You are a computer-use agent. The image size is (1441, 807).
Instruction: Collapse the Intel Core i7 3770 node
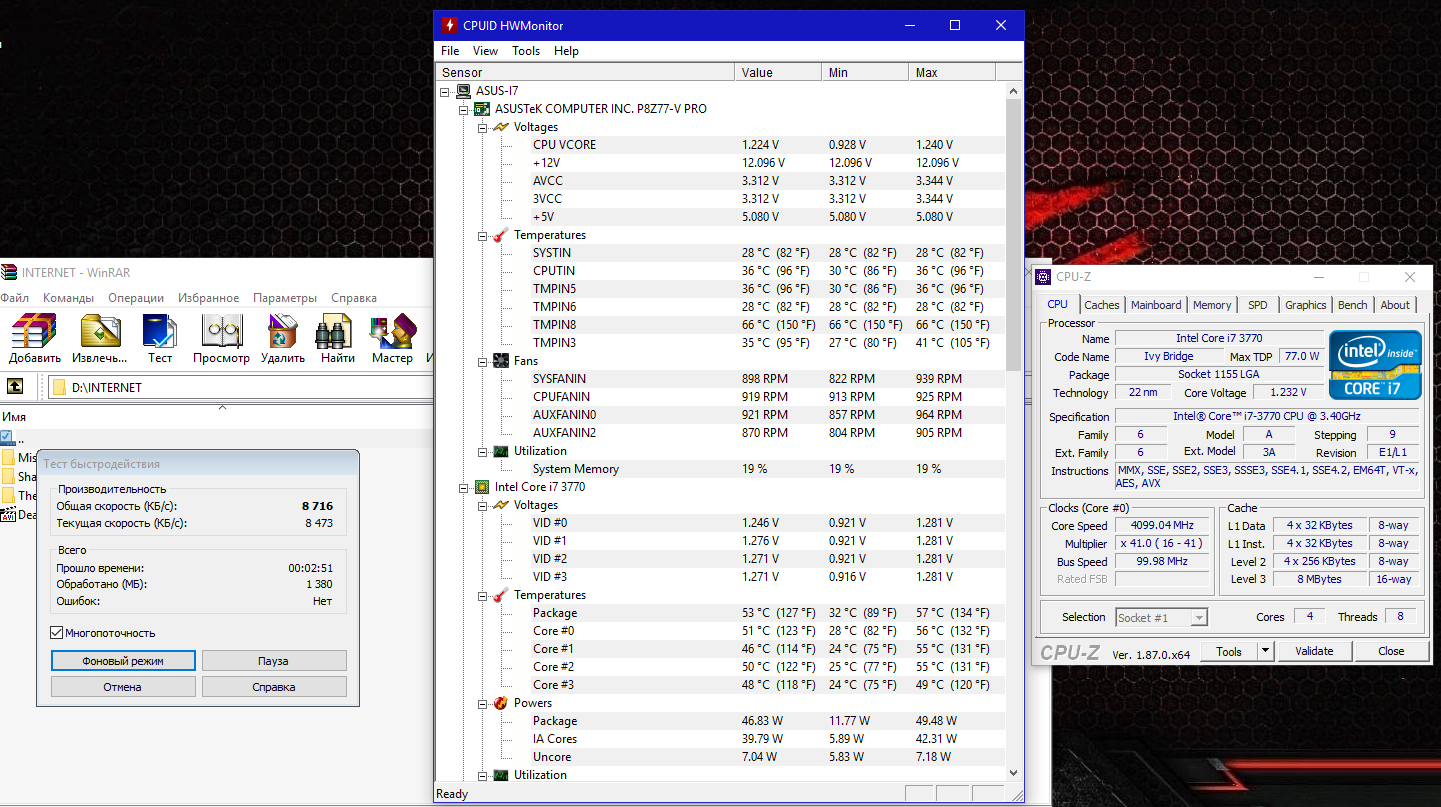464,487
